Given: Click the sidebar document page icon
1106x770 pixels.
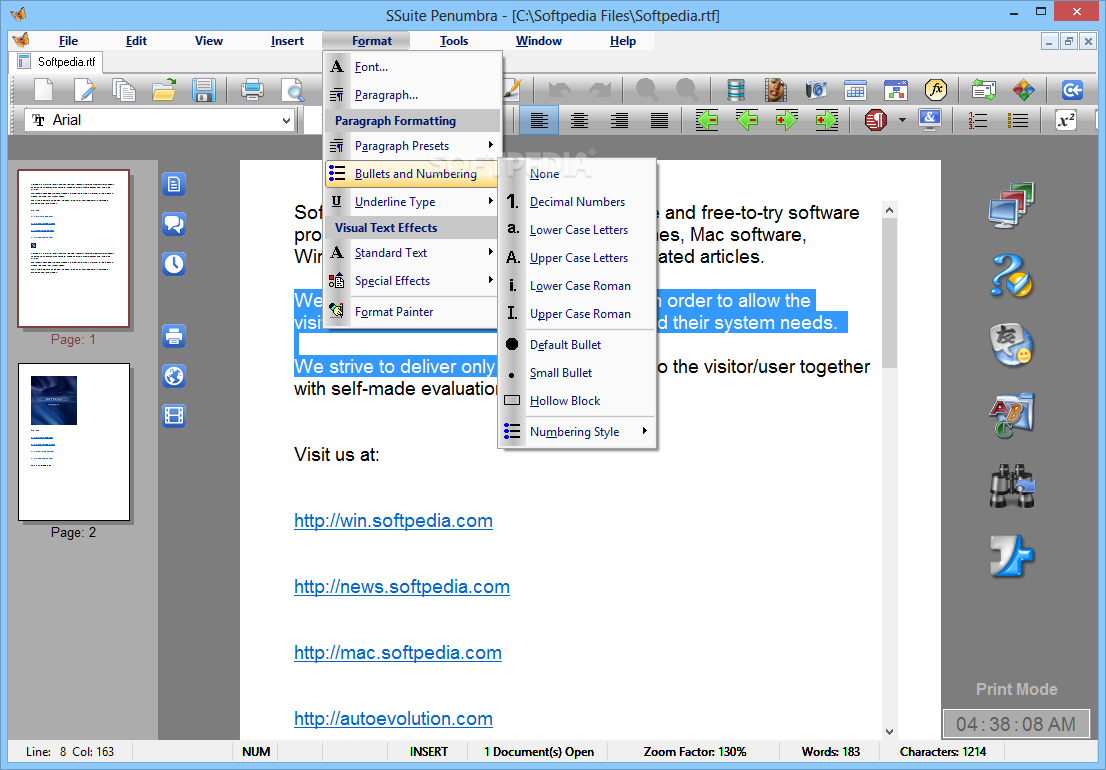Looking at the screenshot, I should click(x=174, y=184).
